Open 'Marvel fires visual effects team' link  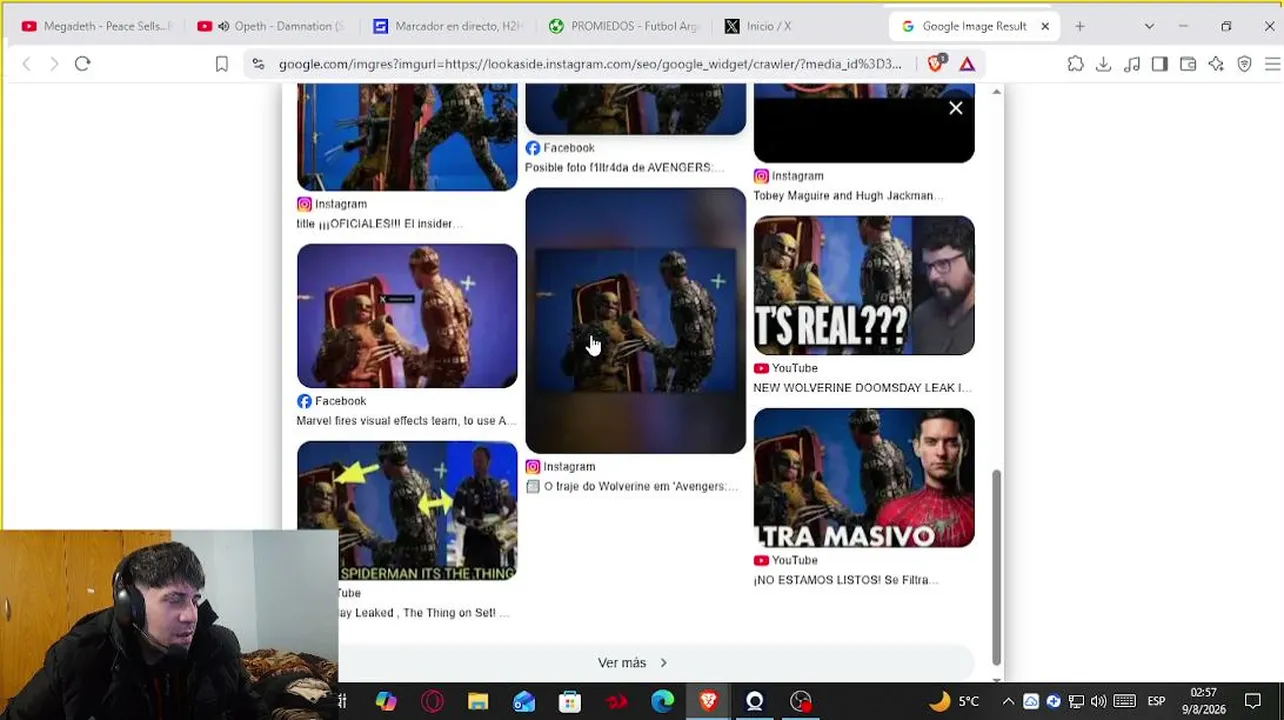406,421
